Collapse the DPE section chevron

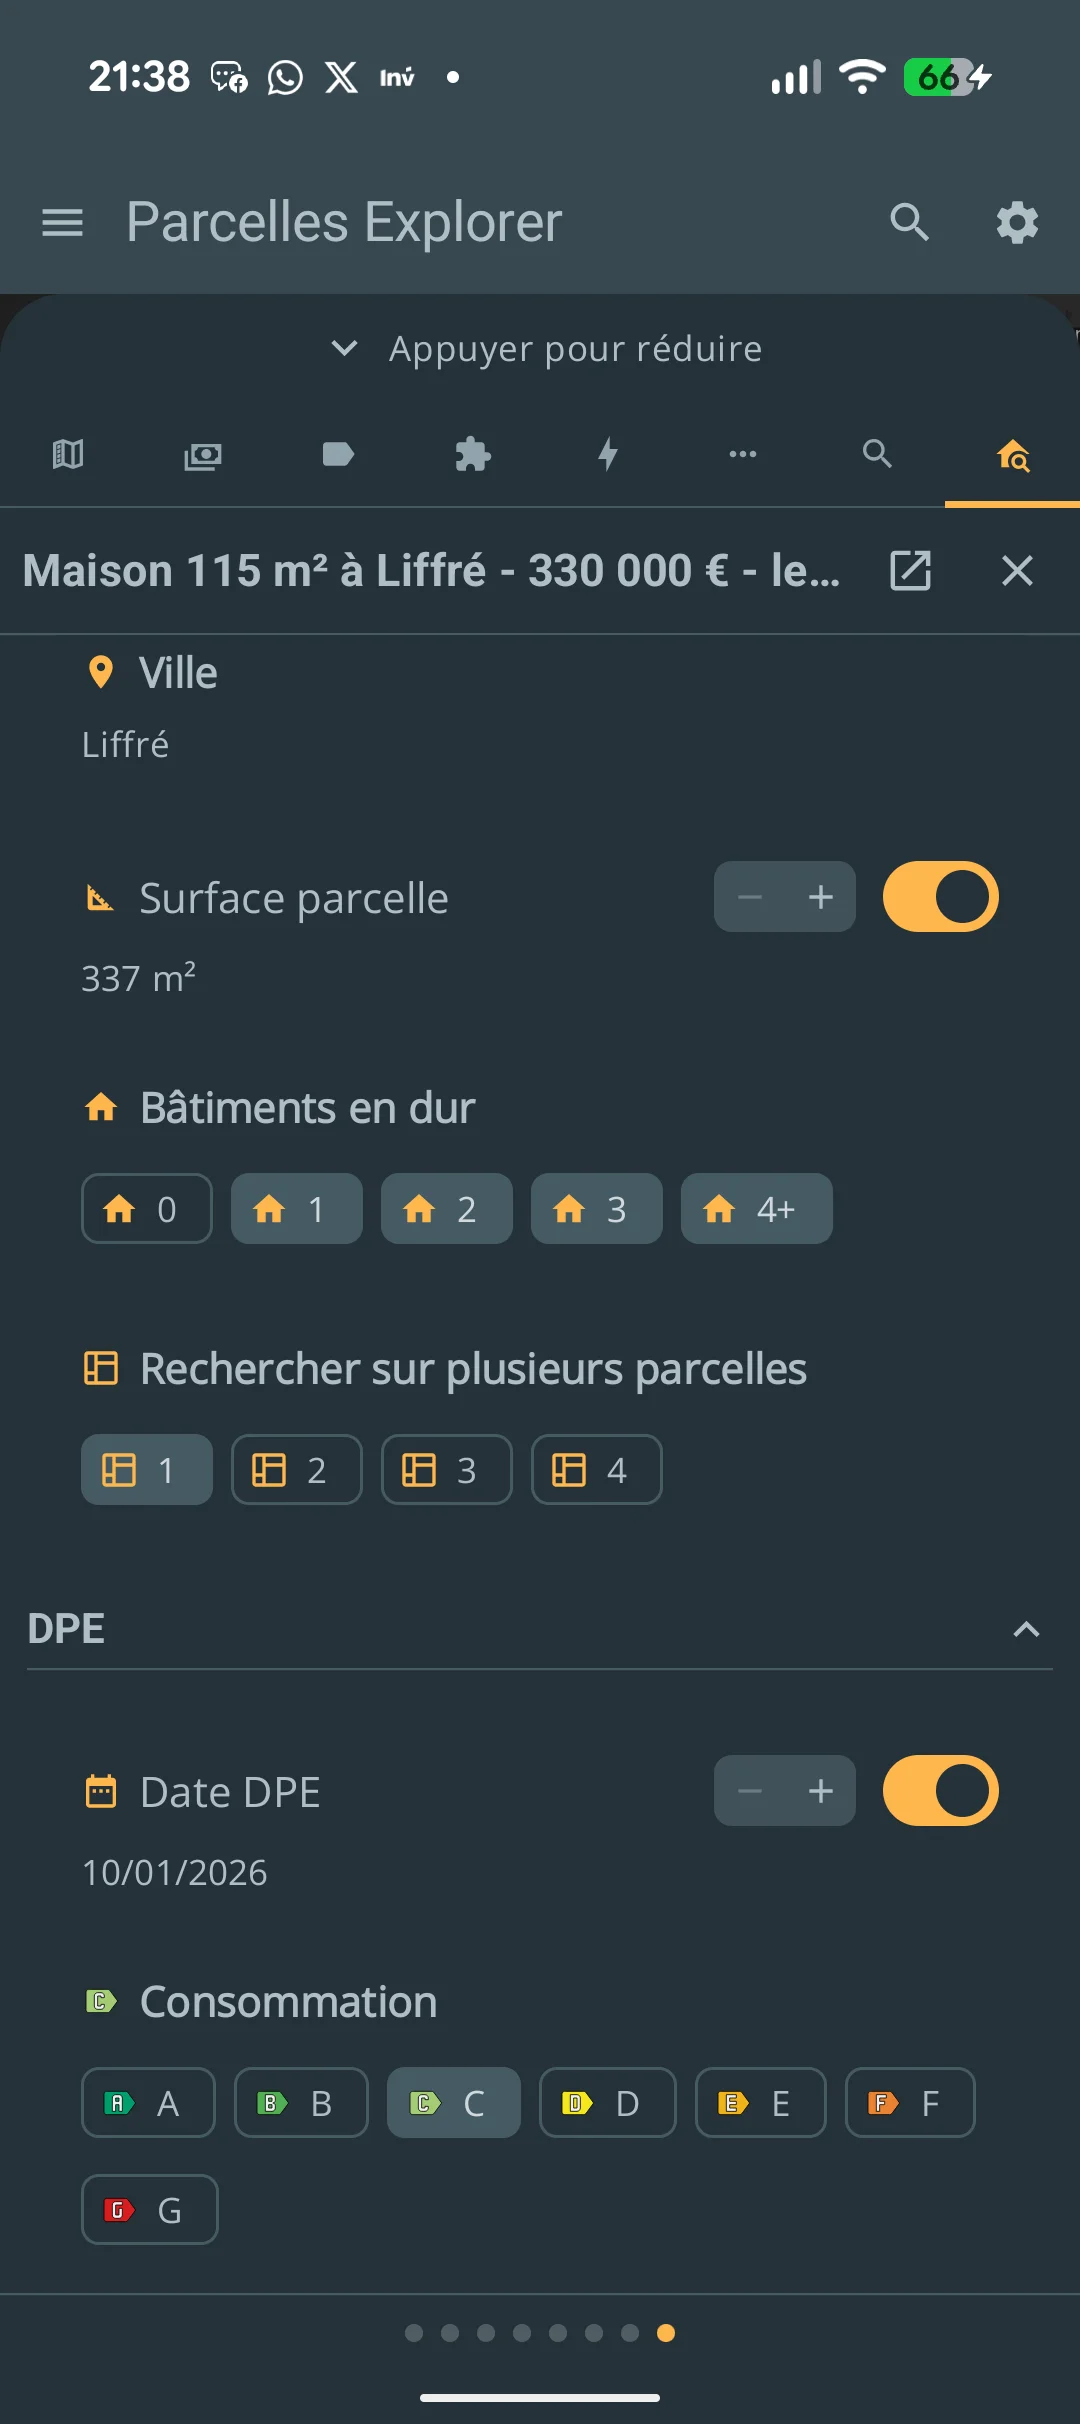click(1027, 1627)
